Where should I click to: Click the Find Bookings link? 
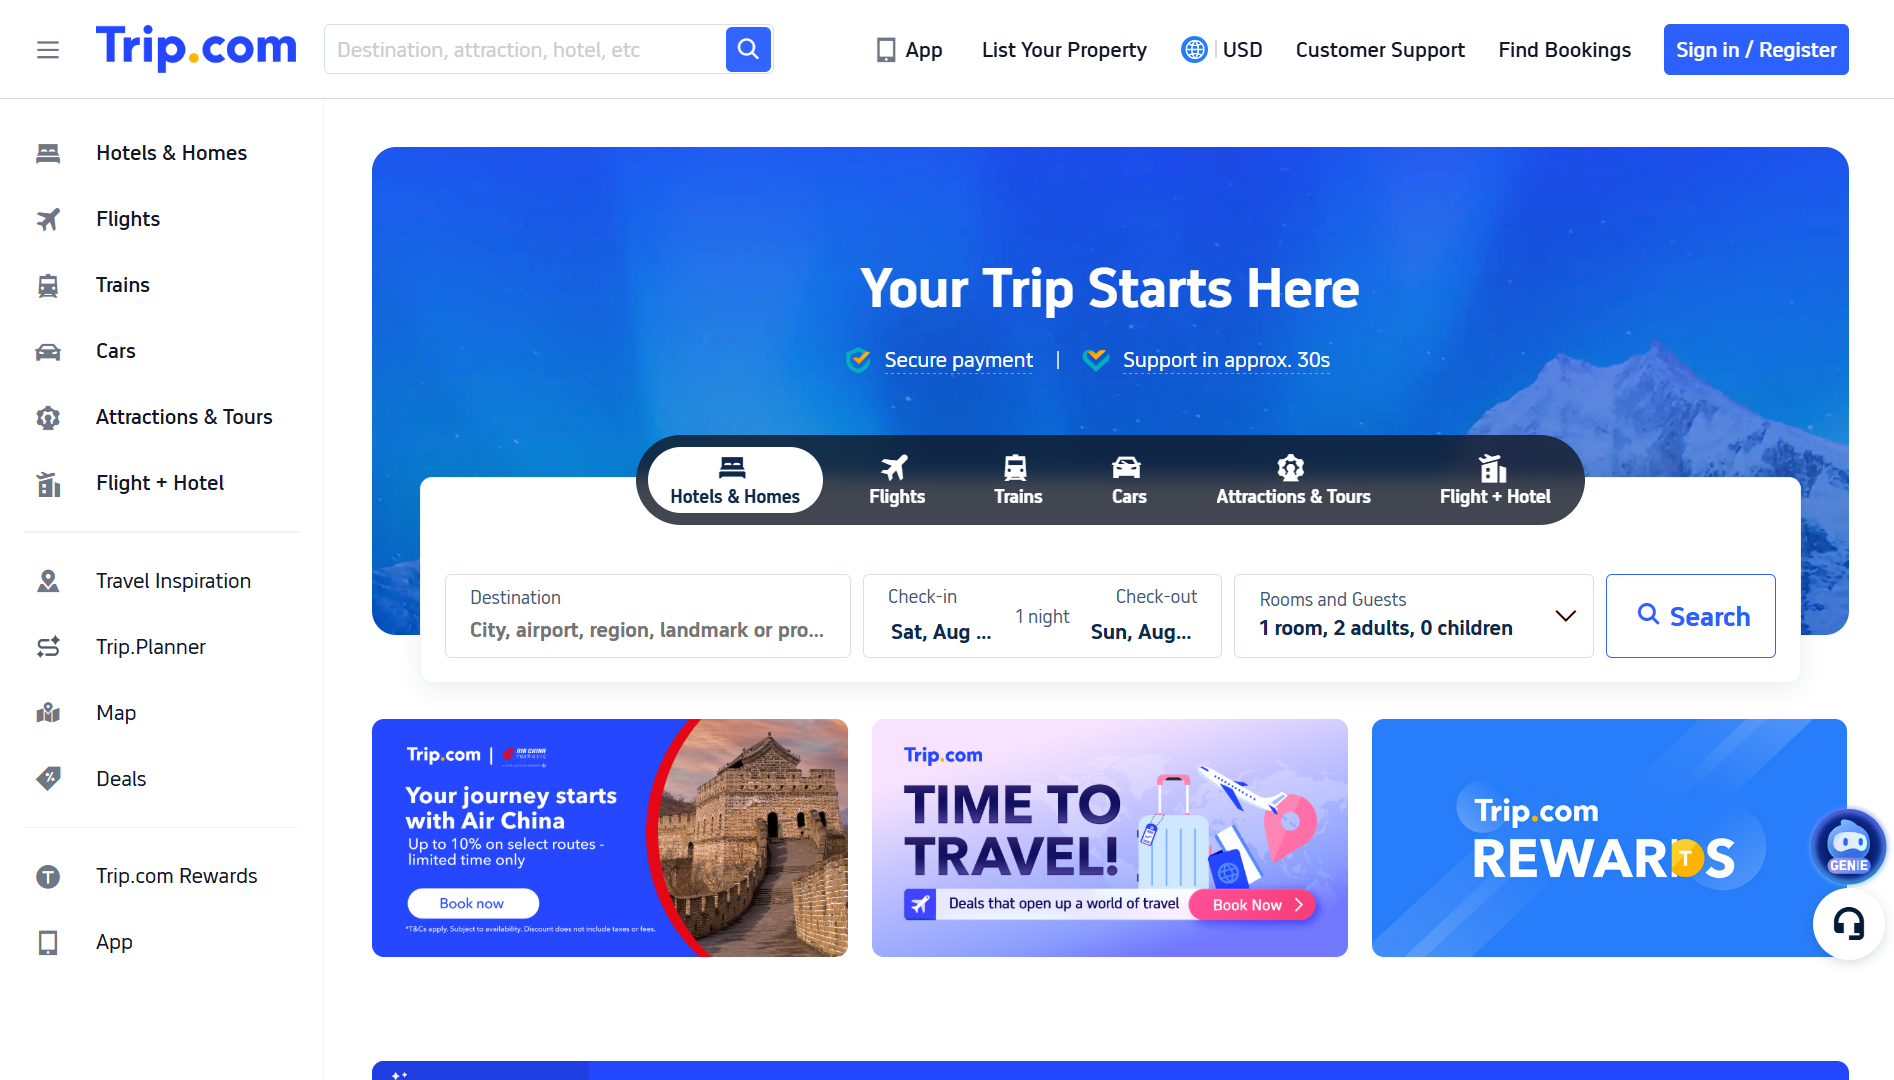point(1564,50)
